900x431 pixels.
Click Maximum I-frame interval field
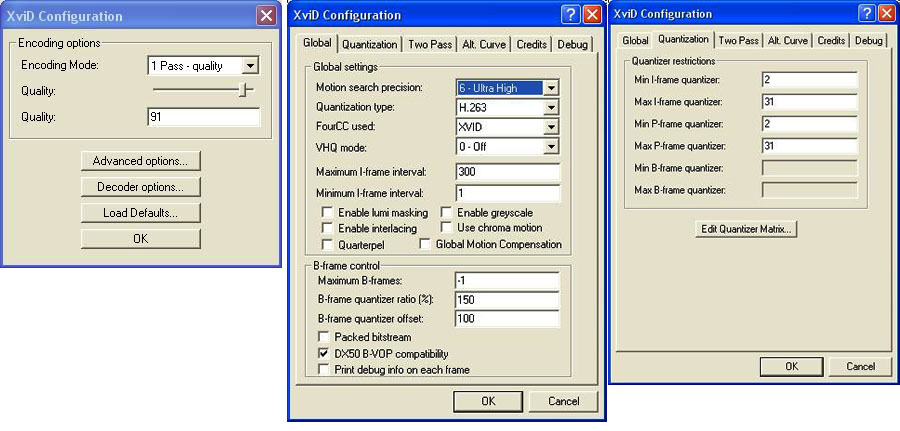coord(508,172)
